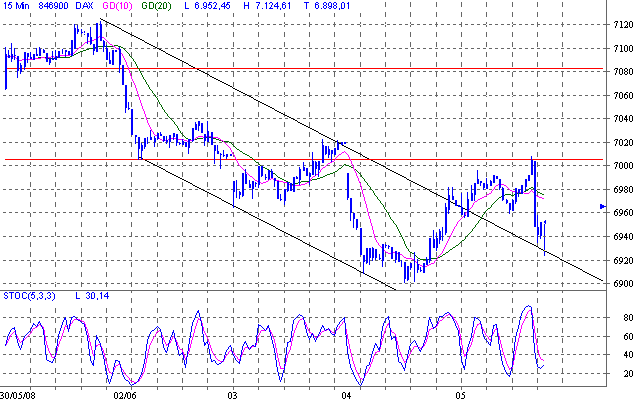
Task: Click the 846900 security number
Action: point(53,6)
